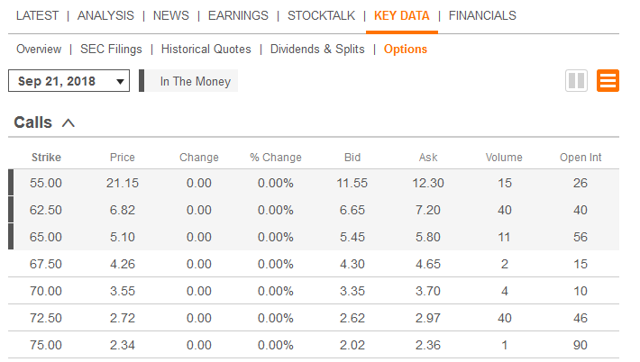
Task: Sort by the Price column header
Action: [122, 157]
